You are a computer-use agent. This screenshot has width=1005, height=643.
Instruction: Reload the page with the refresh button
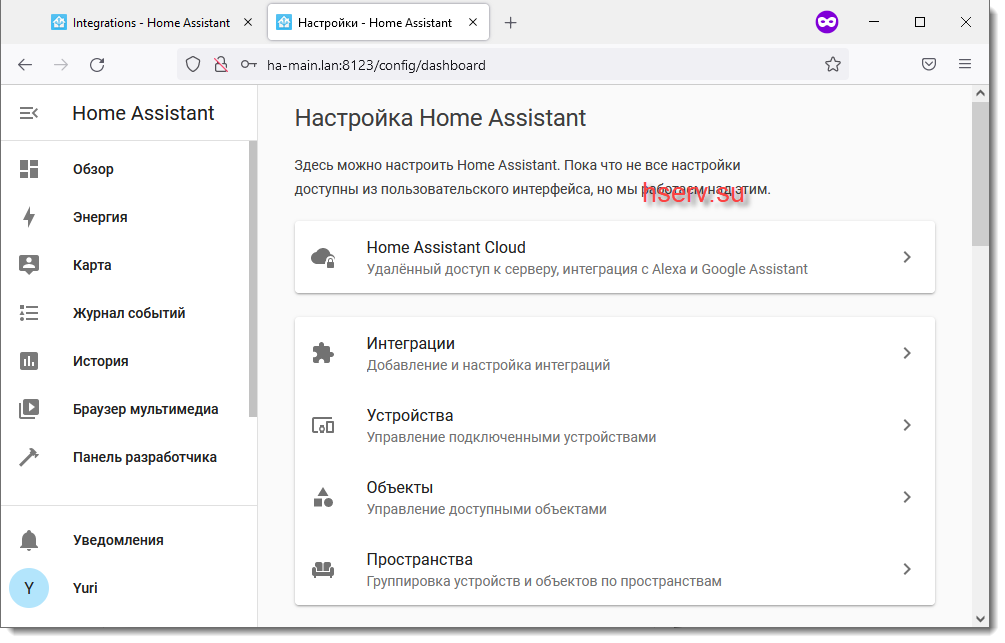[x=97, y=65]
